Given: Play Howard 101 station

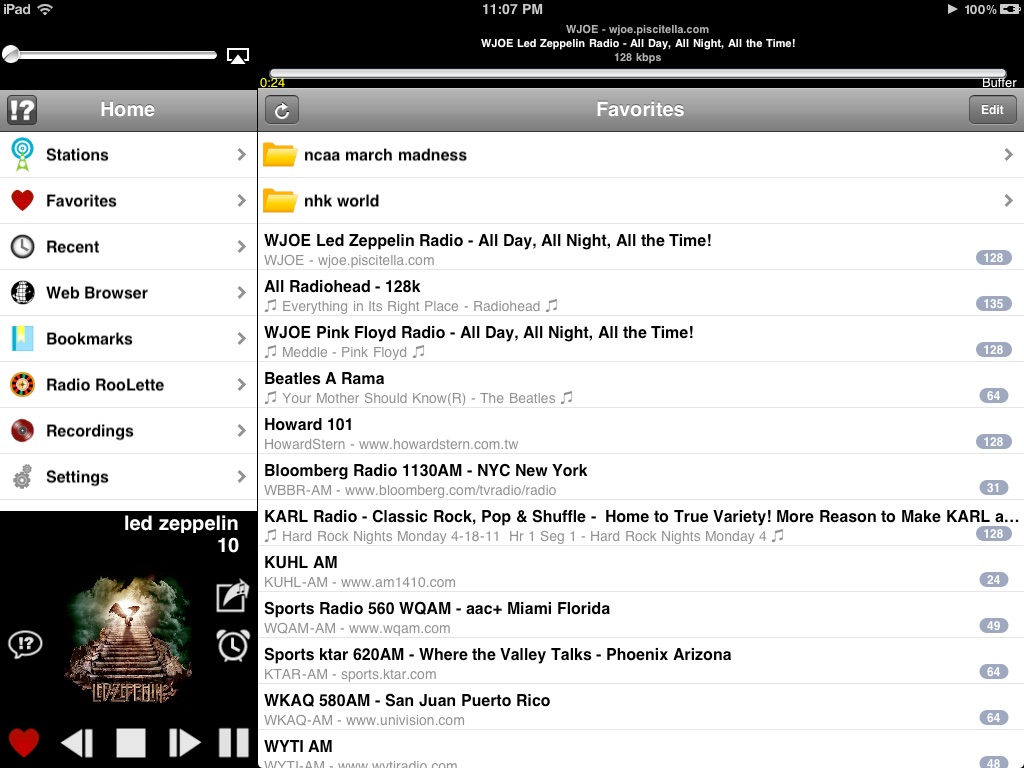Looking at the screenshot, I should pos(641,430).
